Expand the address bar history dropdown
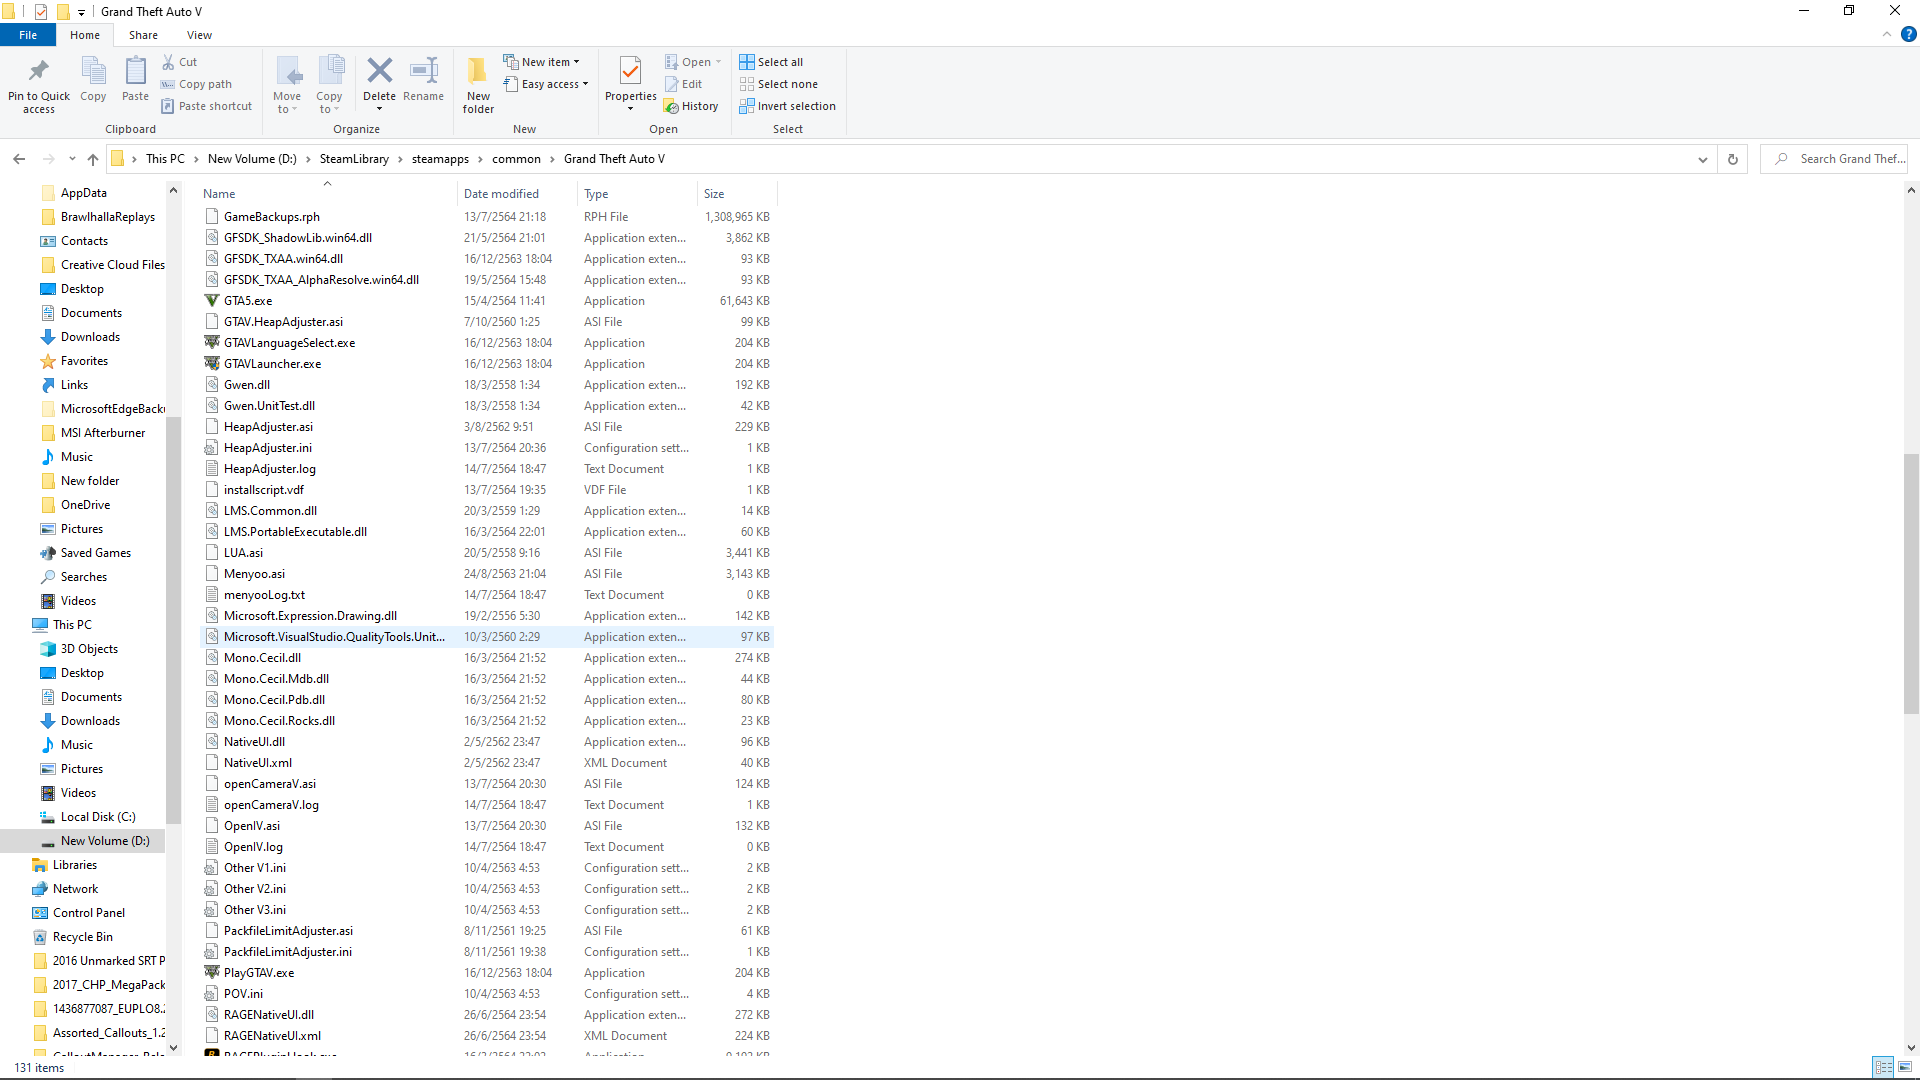 pyautogui.click(x=1702, y=159)
